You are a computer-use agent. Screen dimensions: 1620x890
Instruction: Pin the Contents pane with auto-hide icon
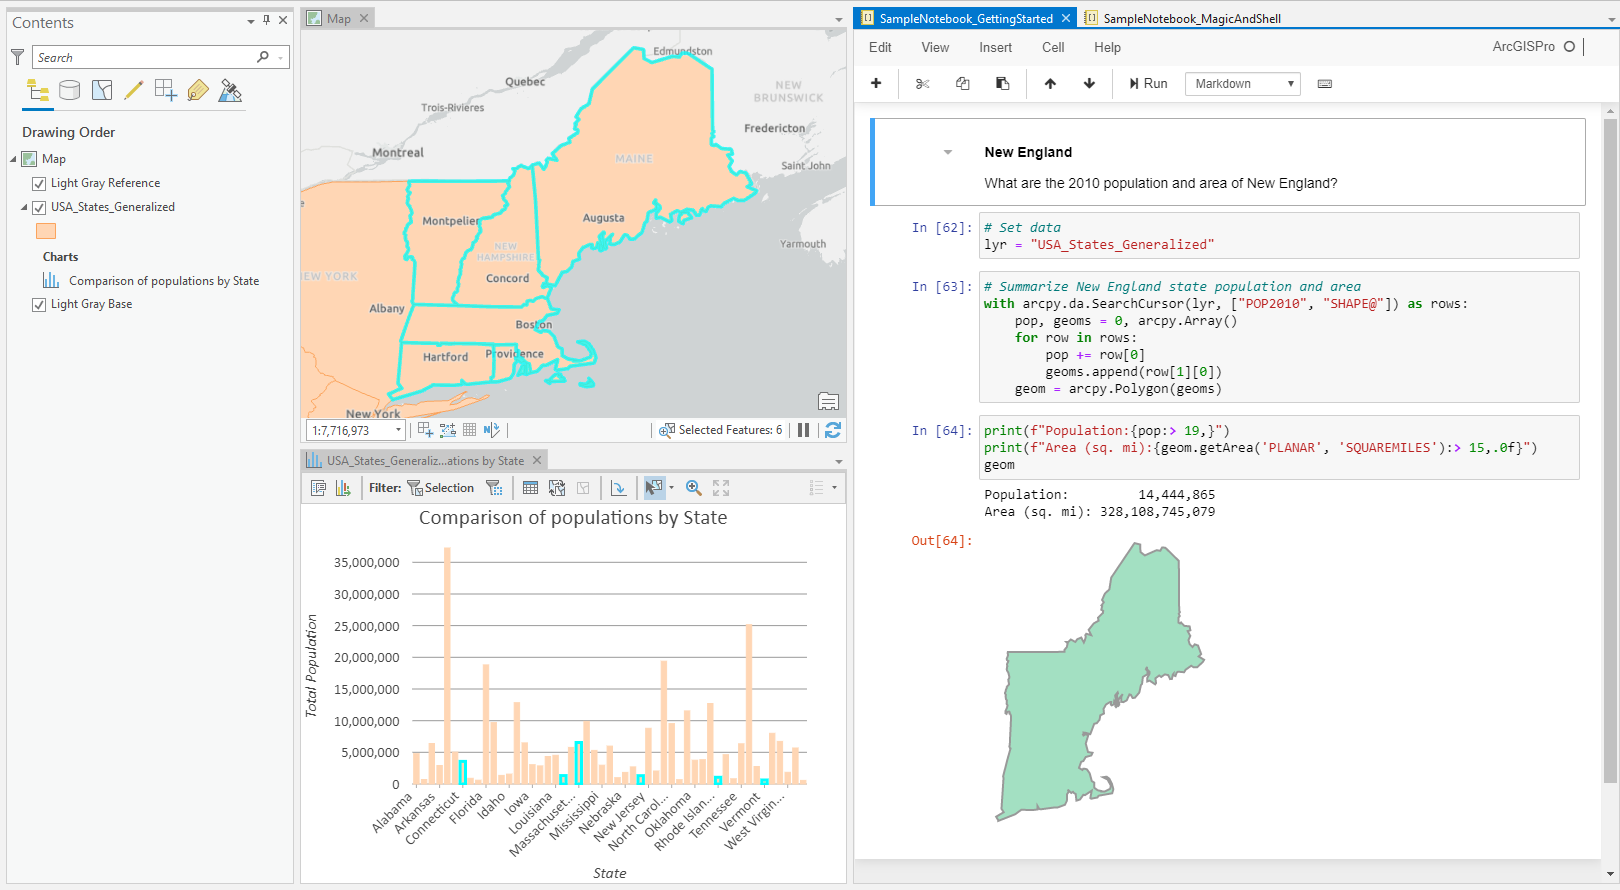click(x=267, y=20)
